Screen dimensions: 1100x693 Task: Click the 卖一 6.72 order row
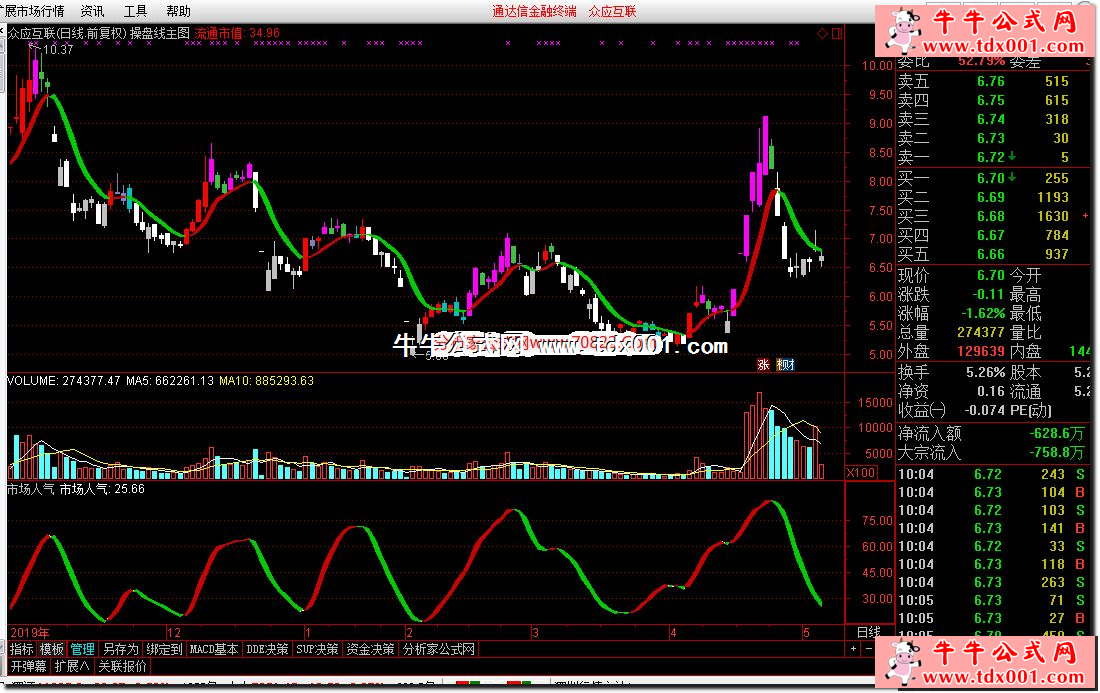(x=984, y=157)
